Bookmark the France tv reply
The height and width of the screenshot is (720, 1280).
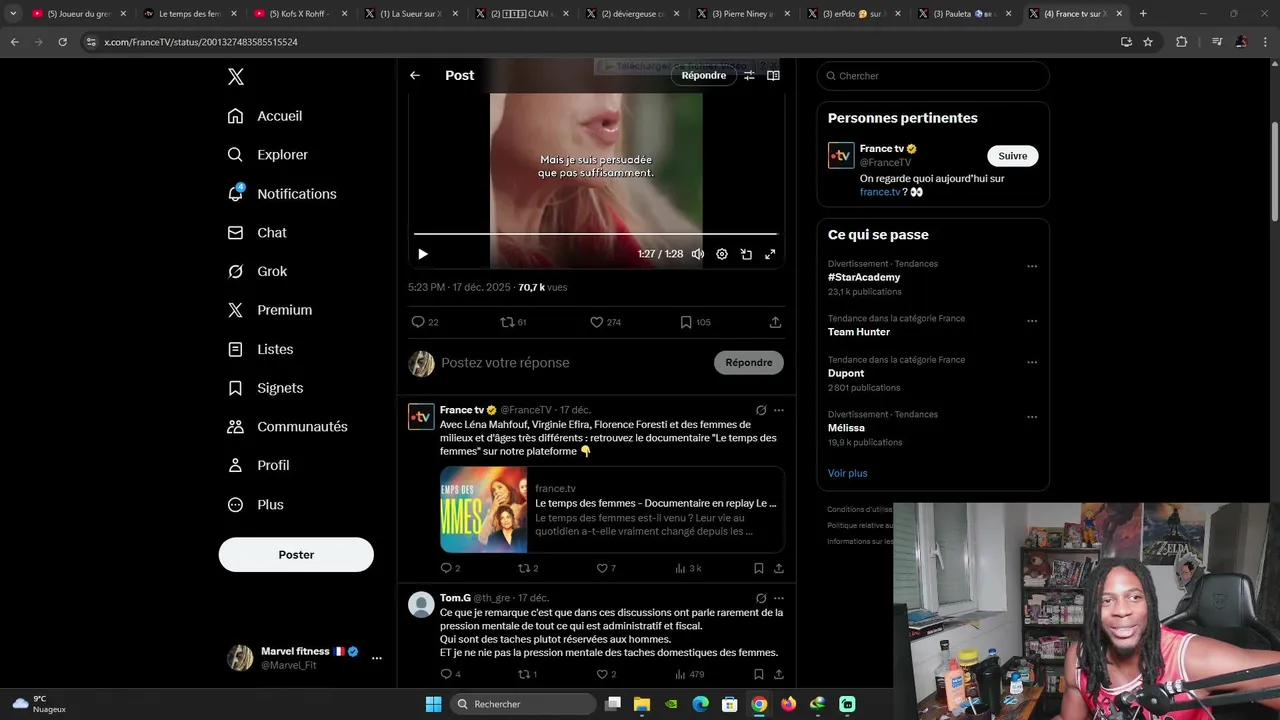(759, 568)
